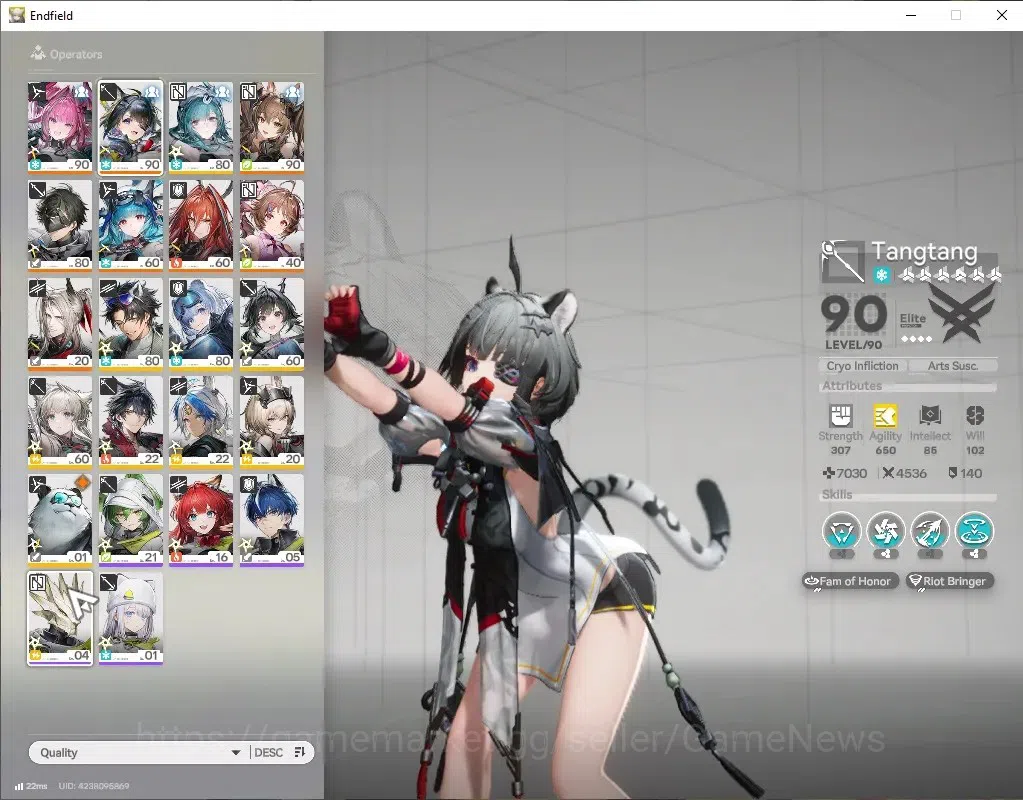Select the highlighted black-haired level 90 operator card
Image resolution: width=1023 pixels, height=800 pixels.
[130, 127]
